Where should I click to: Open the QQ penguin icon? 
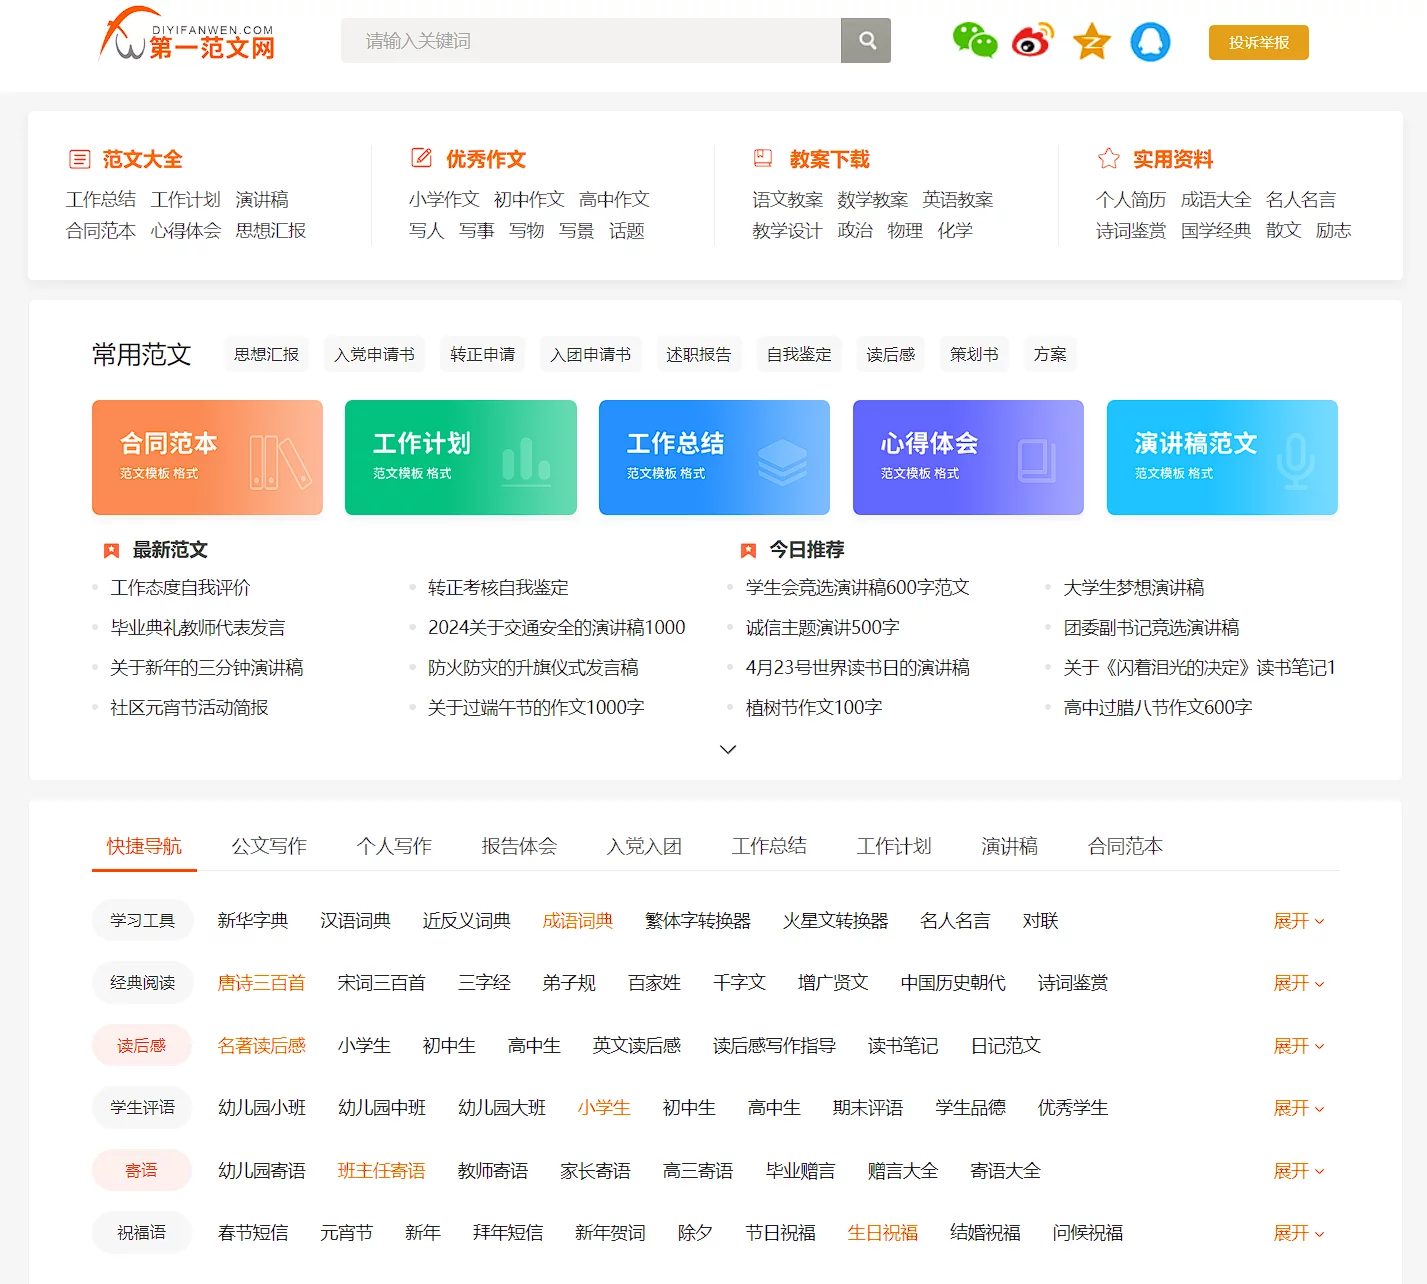(x=1150, y=42)
